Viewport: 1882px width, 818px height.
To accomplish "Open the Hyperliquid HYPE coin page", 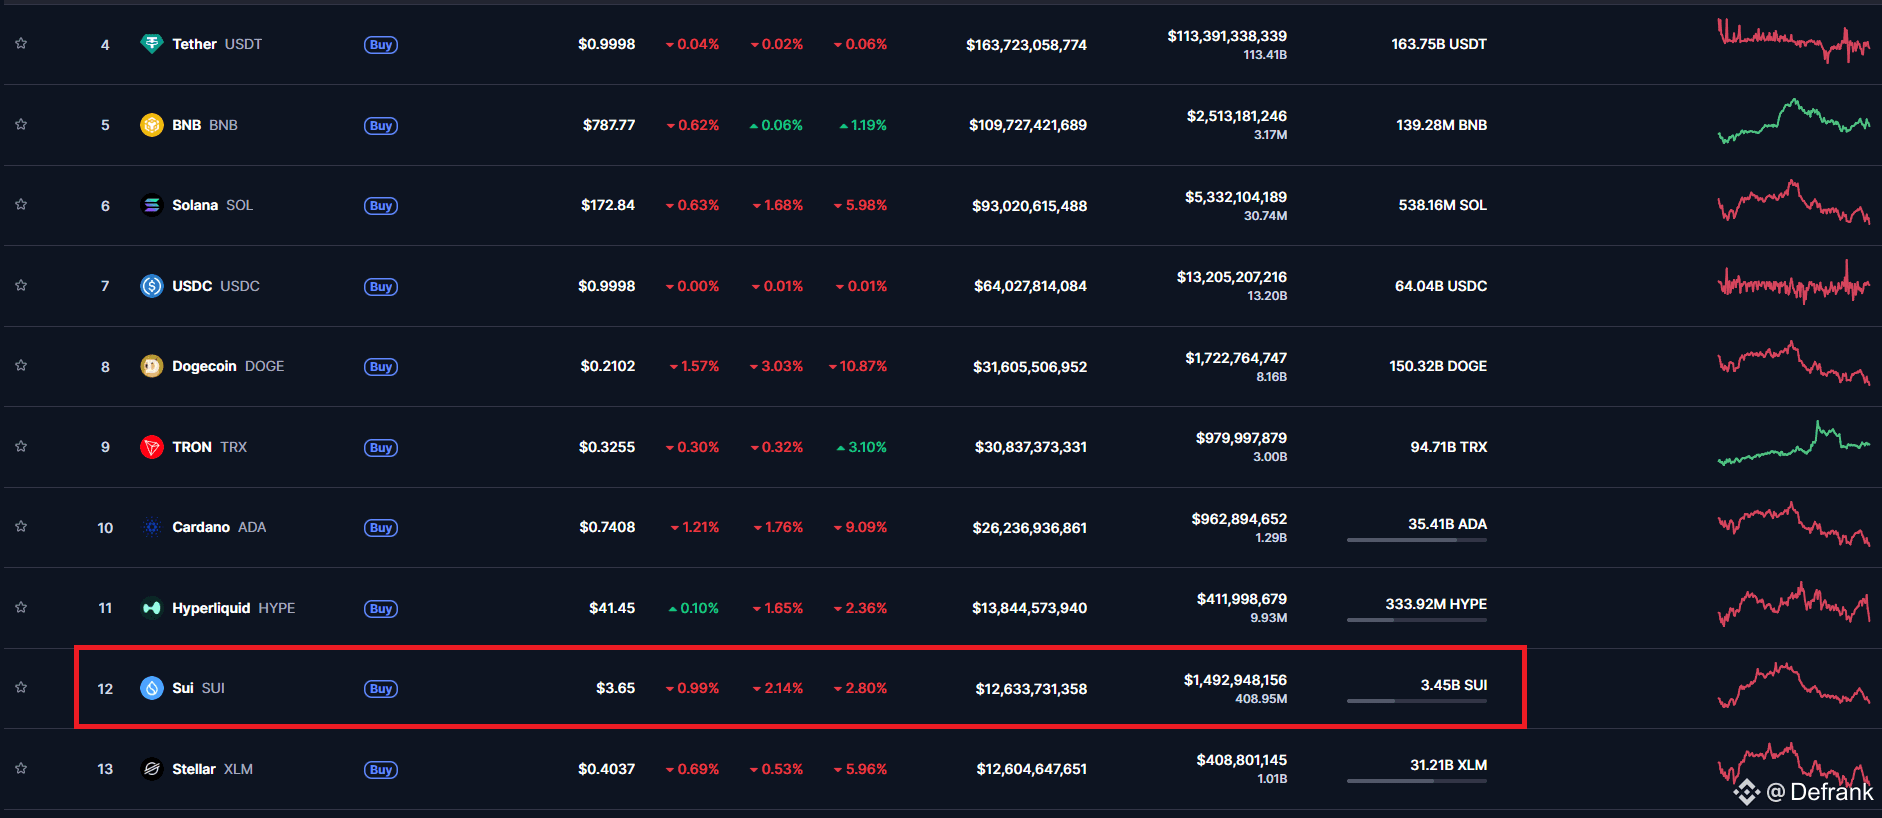I will tap(233, 608).
